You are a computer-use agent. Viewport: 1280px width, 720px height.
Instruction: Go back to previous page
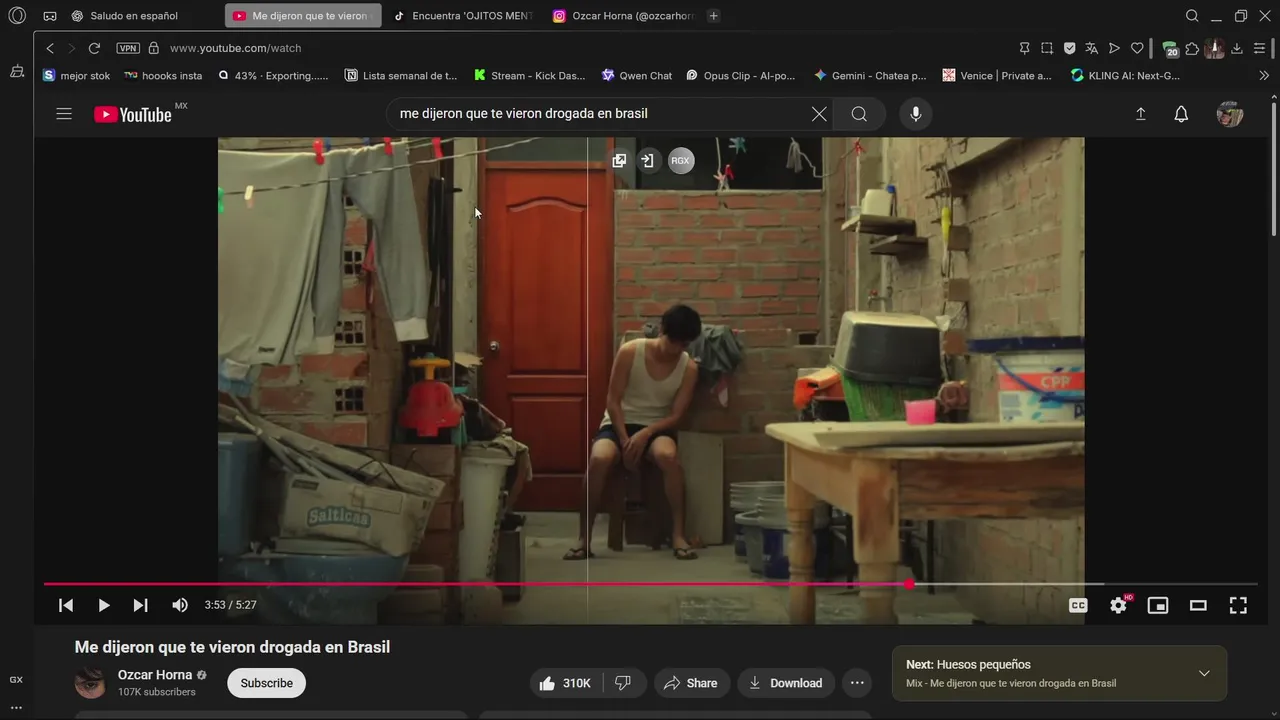pos(50,48)
